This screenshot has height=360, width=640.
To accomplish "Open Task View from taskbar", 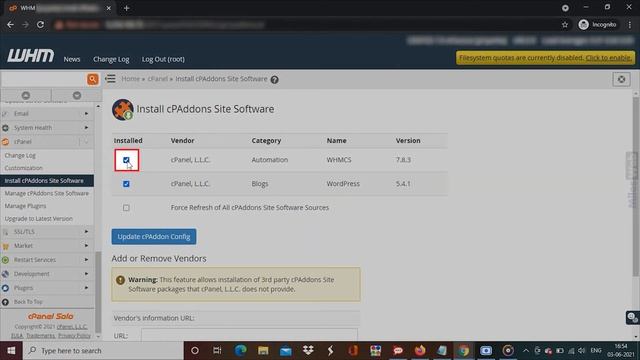I will point(217,351).
